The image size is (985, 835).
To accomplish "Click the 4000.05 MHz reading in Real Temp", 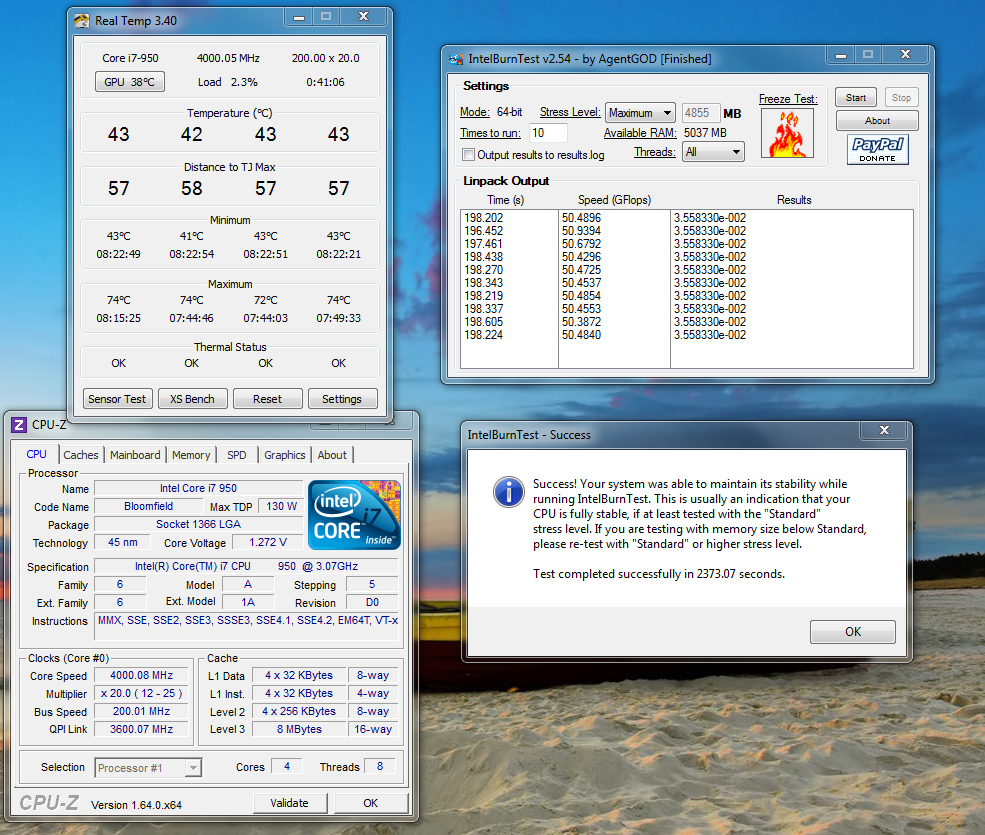I will tap(228, 58).
